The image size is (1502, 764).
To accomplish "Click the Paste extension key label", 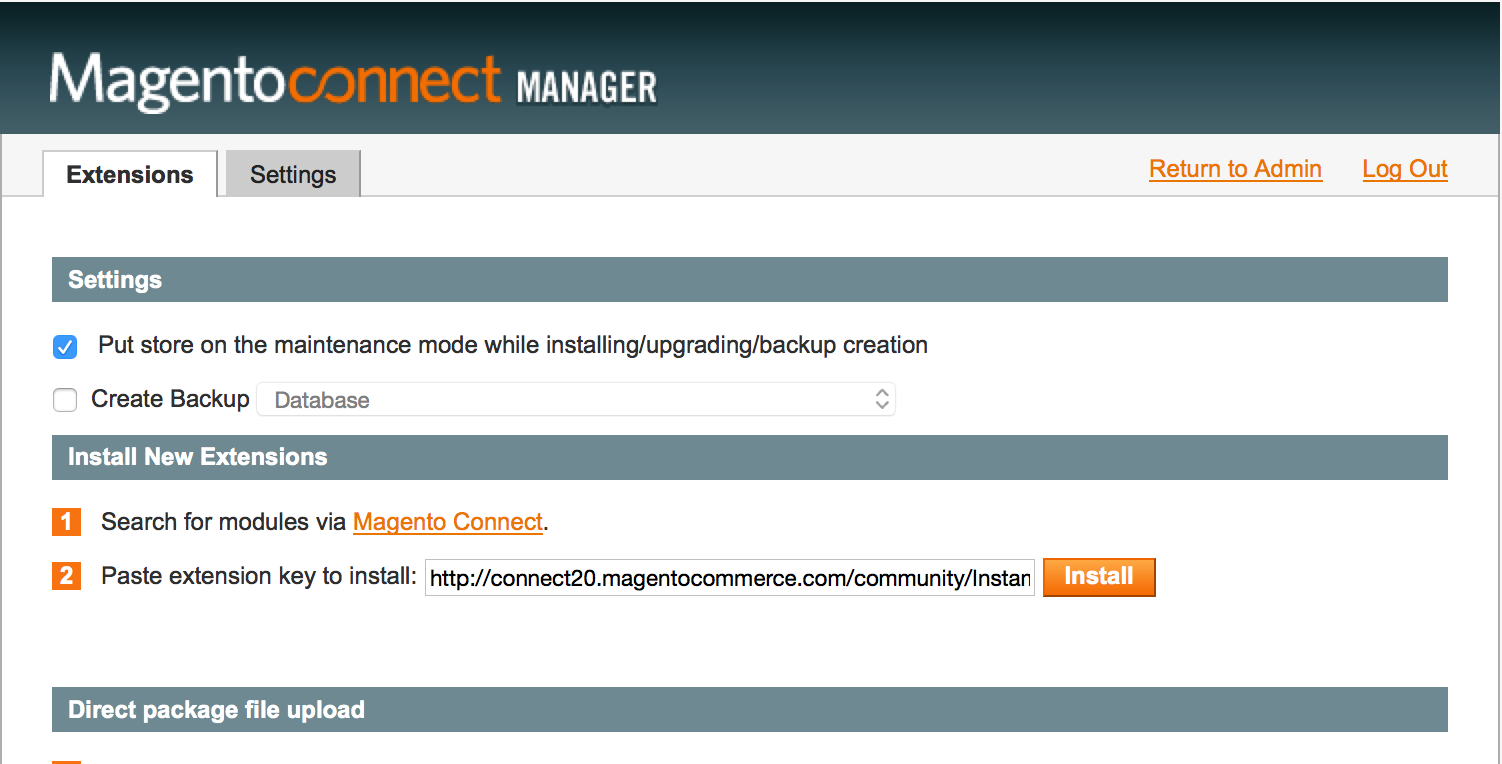I will [x=259, y=576].
